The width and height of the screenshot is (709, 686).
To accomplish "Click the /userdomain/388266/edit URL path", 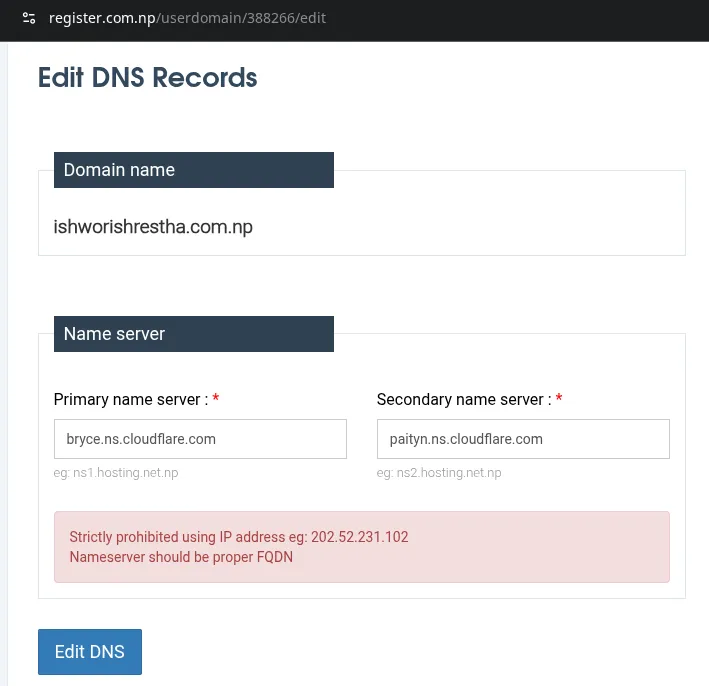I will pos(240,18).
